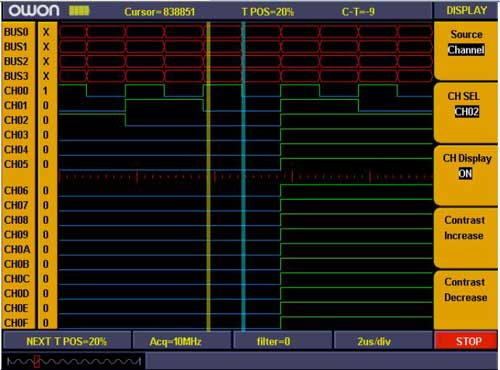Select the BUS0 row label
This screenshot has width=500, height=370.
(x=16, y=32)
